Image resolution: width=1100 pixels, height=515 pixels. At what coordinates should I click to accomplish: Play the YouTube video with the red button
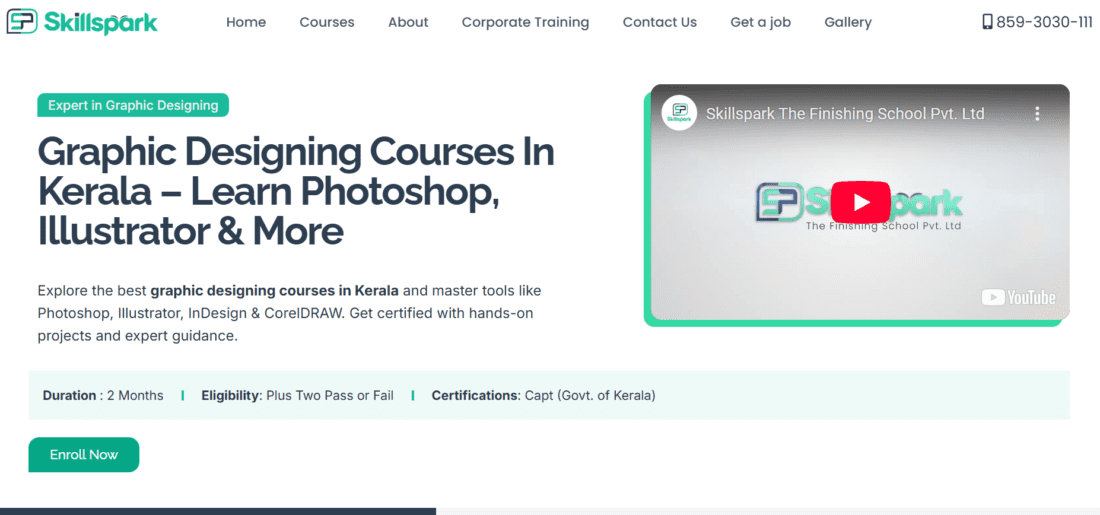[861, 202]
